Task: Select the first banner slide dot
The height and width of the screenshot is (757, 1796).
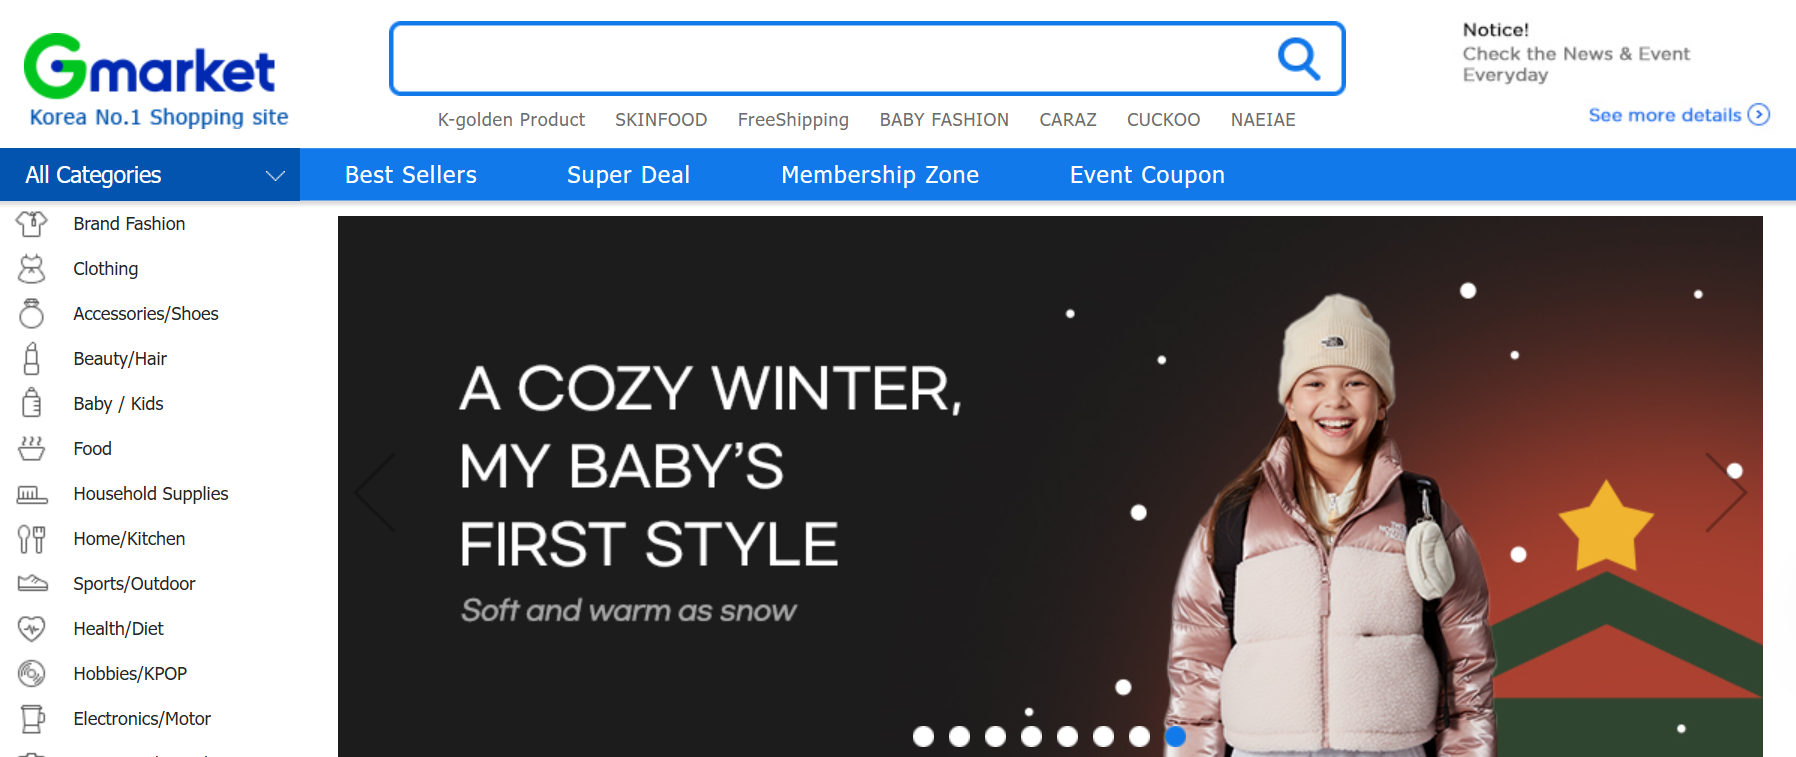Action: 923,737
